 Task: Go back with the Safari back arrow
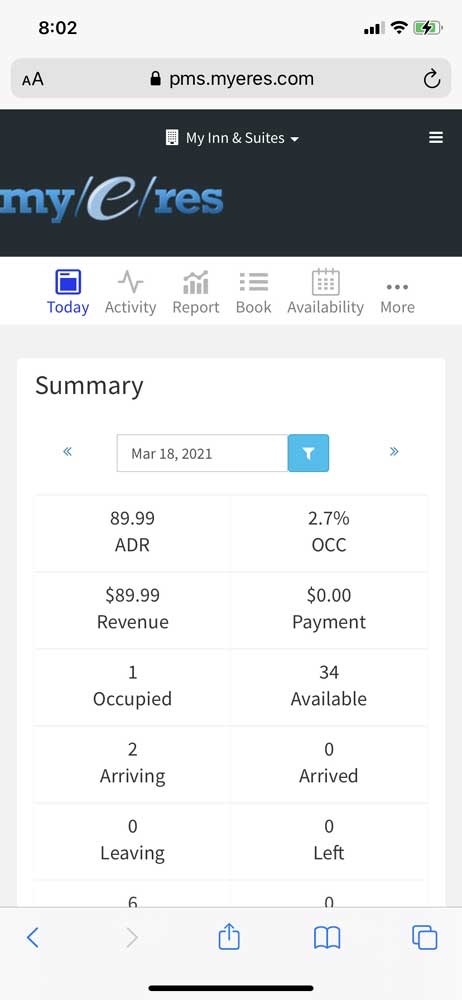pyautogui.click(x=33, y=938)
